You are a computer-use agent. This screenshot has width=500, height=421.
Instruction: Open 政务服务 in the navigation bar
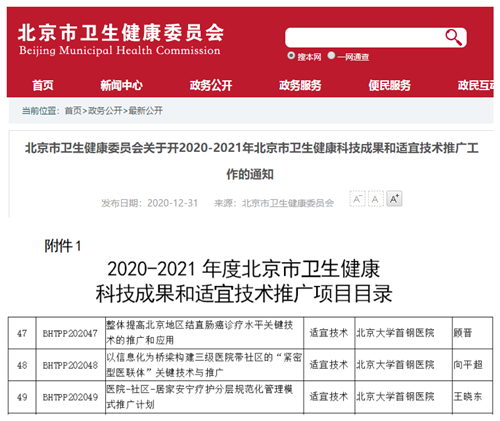click(x=300, y=85)
